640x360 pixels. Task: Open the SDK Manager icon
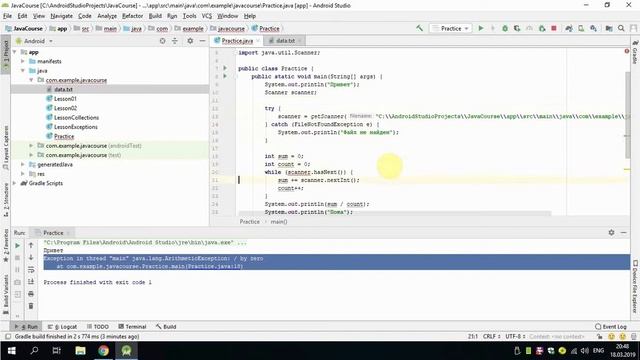[x=593, y=28]
